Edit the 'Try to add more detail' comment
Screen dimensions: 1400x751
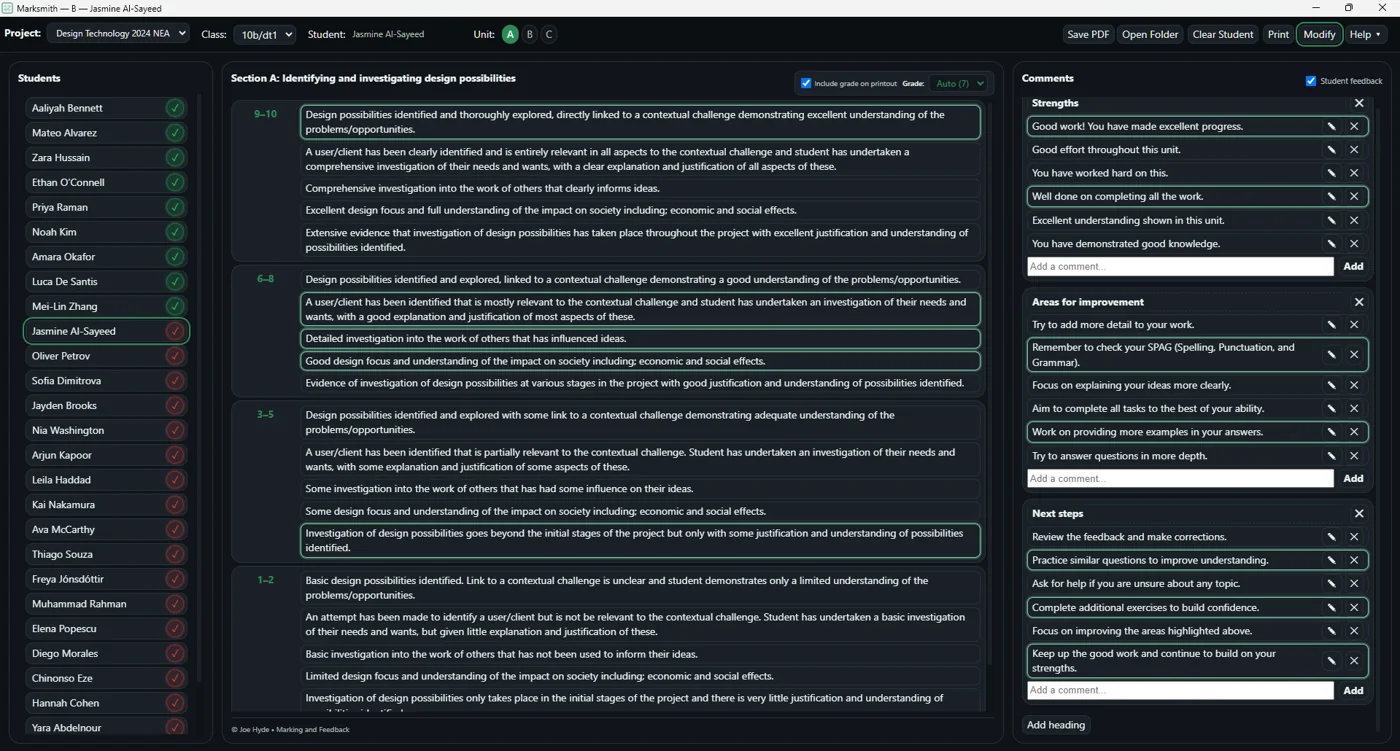click(1331, 325)
